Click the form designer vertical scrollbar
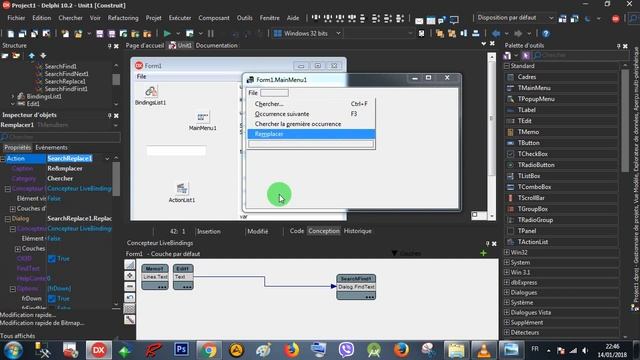The height and width of the screenshot is (360, 640). tap(491, 135)
